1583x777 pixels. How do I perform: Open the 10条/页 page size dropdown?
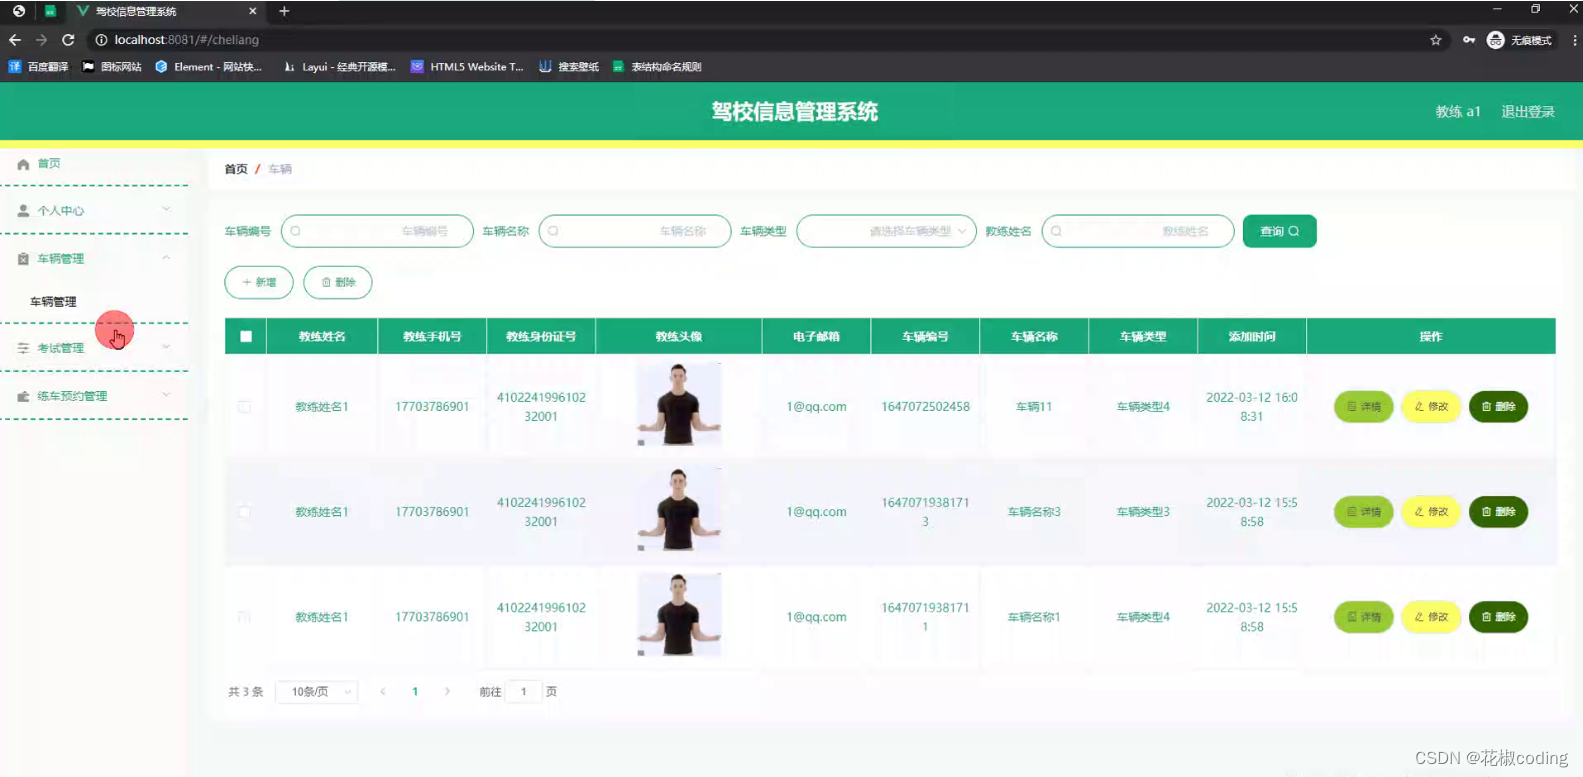pyautogui.click(x=316, y=692)
